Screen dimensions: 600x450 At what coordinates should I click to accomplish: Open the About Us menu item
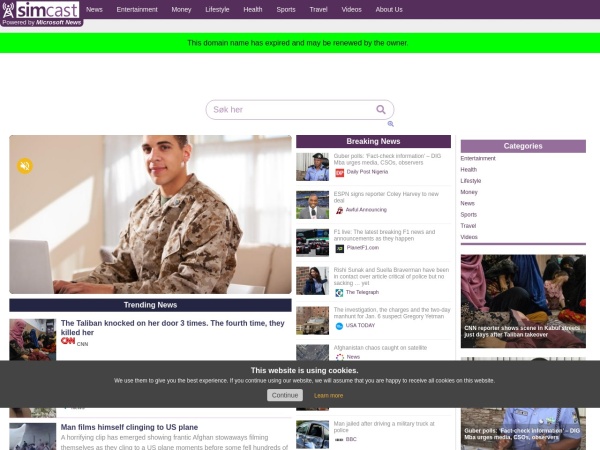(389, 10)
